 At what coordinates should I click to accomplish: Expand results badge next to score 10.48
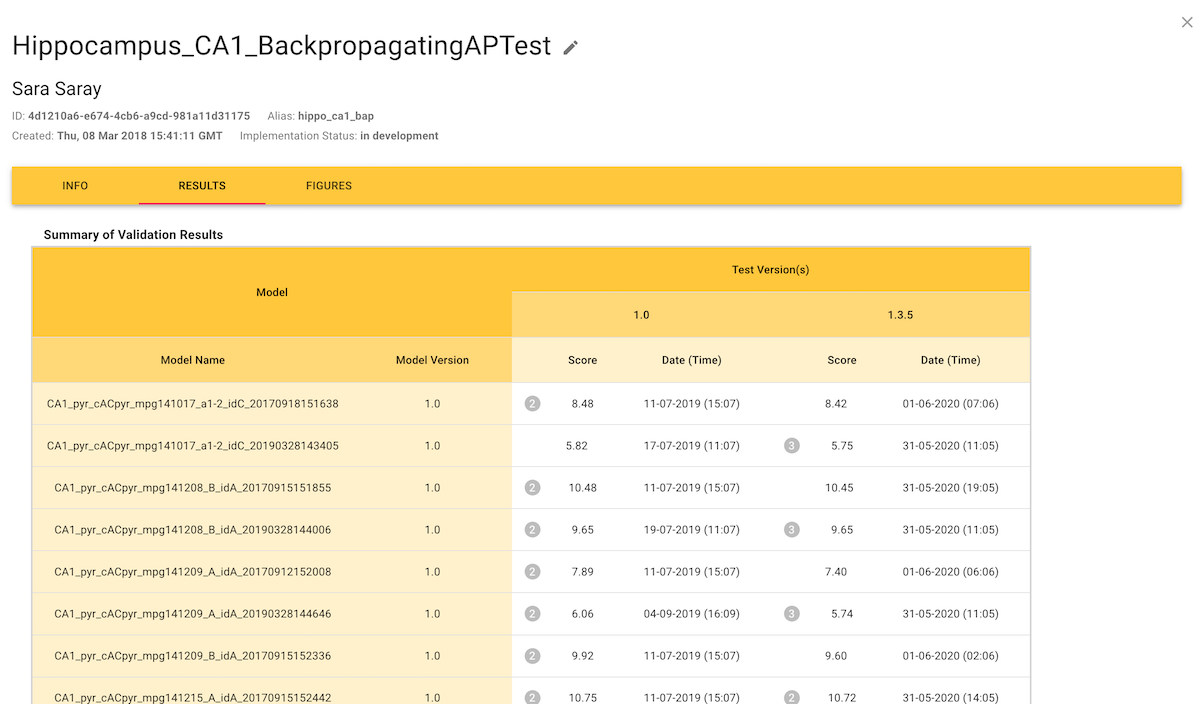click(533, 488)
